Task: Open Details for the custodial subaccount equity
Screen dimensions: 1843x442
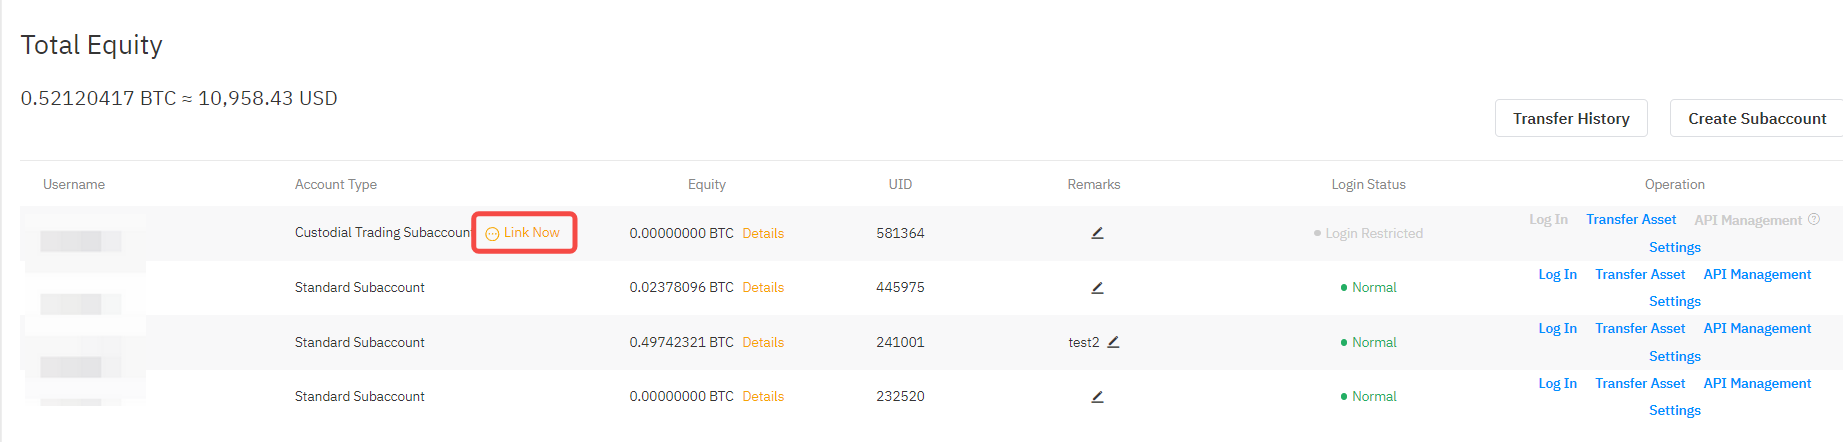Action: (763, 233)
